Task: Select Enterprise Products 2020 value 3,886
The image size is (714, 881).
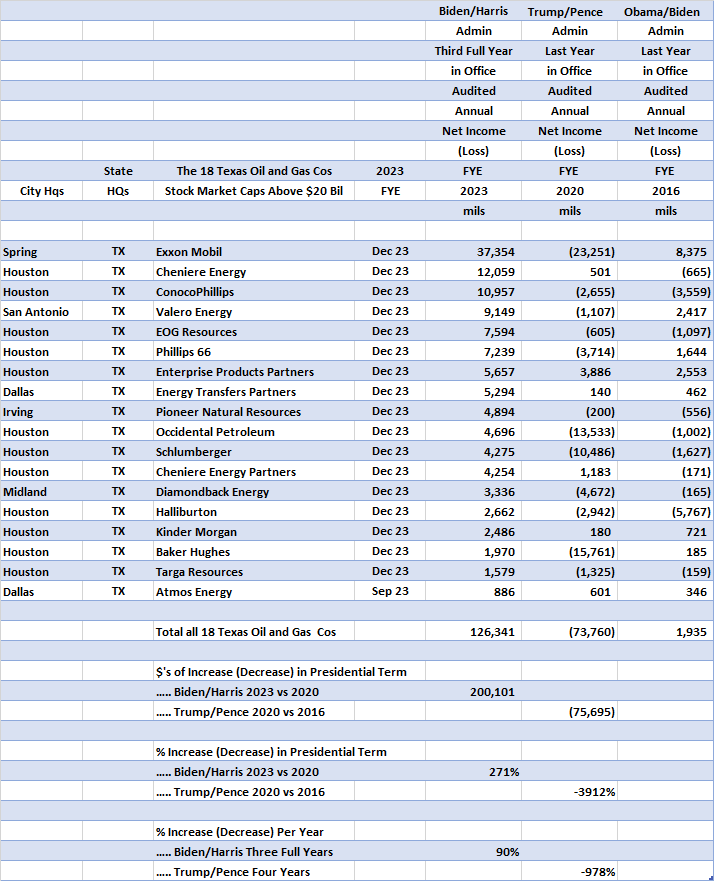Action: (569, 371)
